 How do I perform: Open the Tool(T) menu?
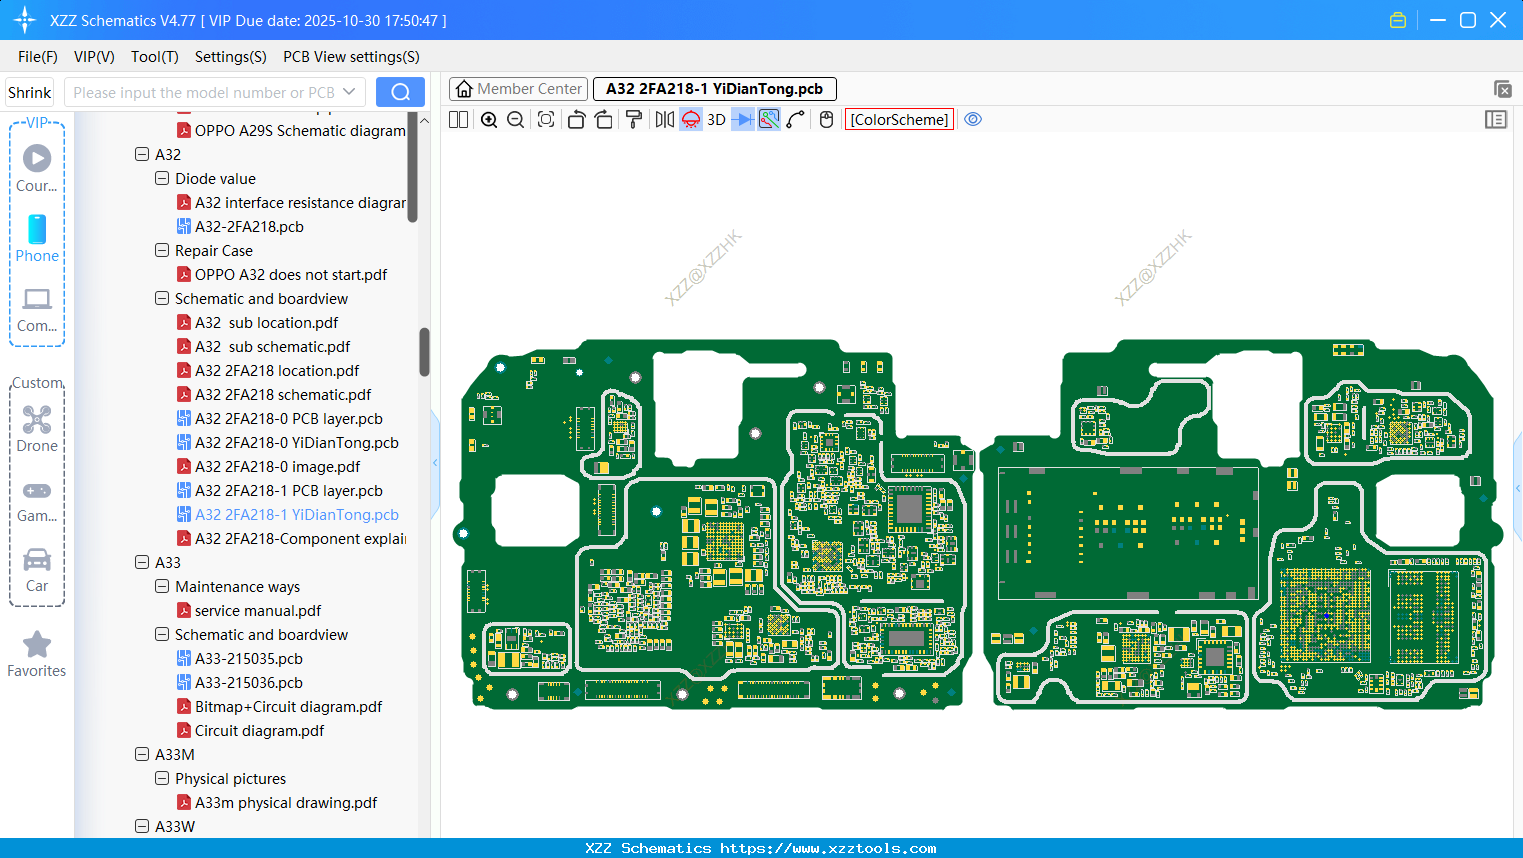(154, 57)
